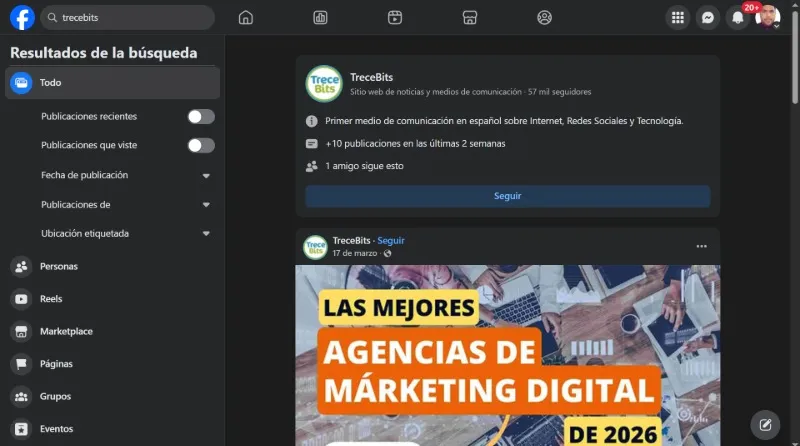Screen dimensions: 800x446
Task: Select Personas results filter
Action: pos(112,266)
